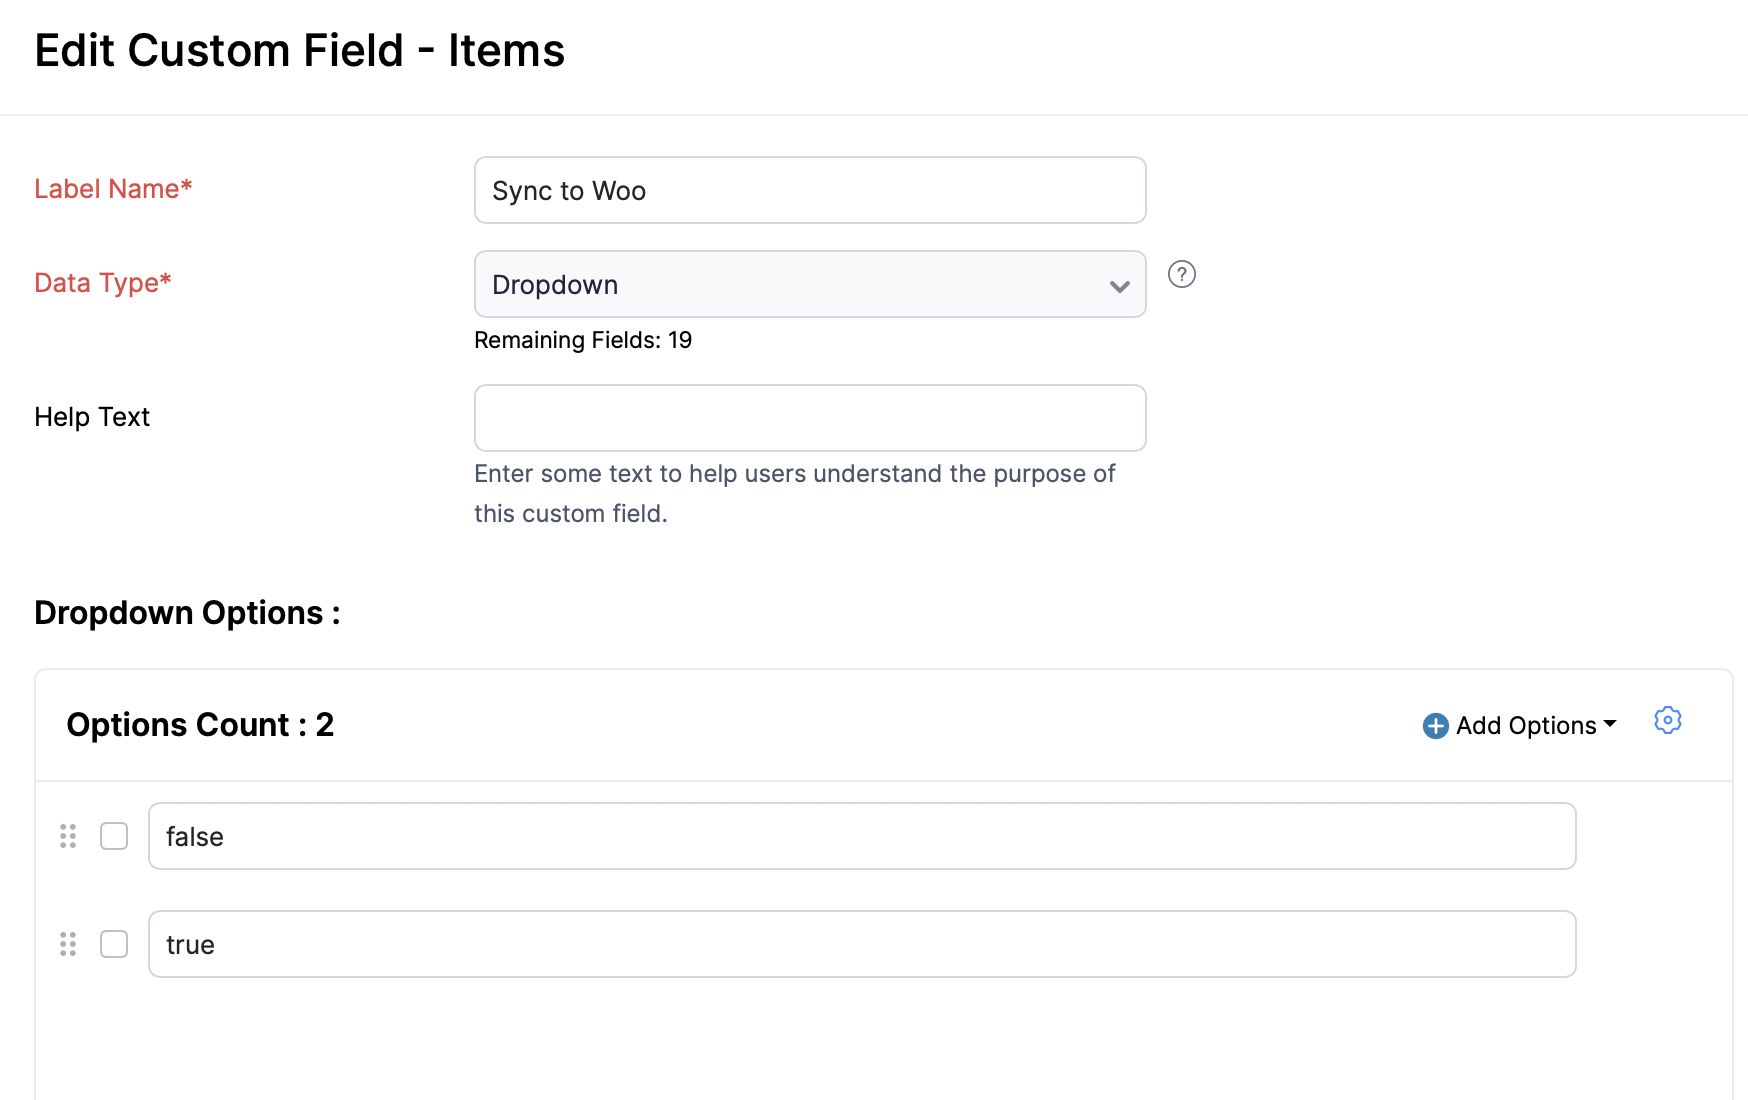Click the 'Options Count : 2' heading
Screen dimensions: 1748x1100
(200, 725)
